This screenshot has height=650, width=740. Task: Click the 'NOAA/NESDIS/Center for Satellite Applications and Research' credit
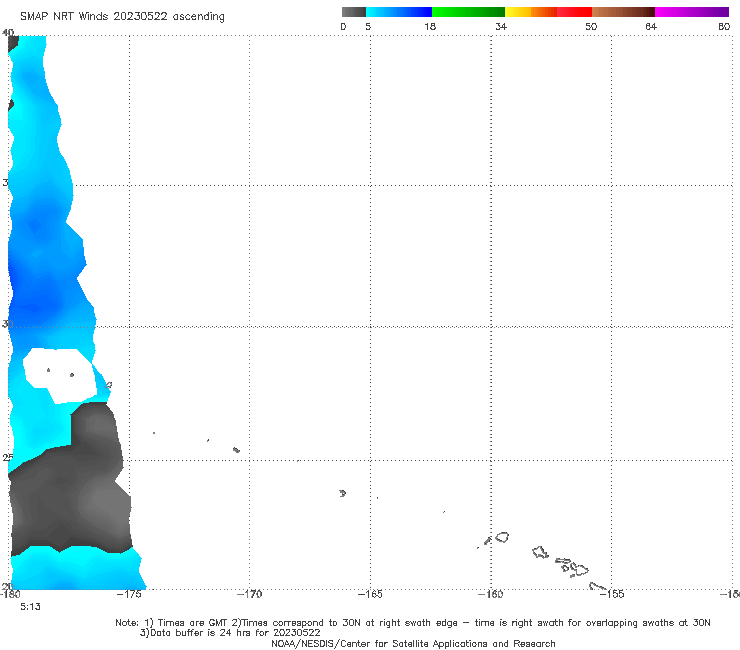[x=413, y=644]
